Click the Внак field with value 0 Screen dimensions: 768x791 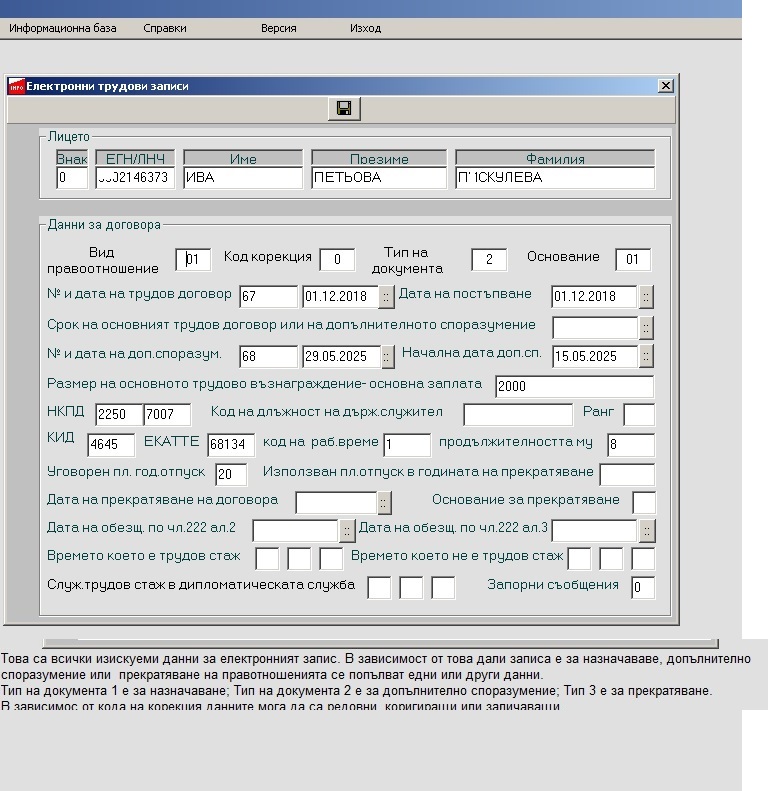pyautogui.click(x=72, y=178)
